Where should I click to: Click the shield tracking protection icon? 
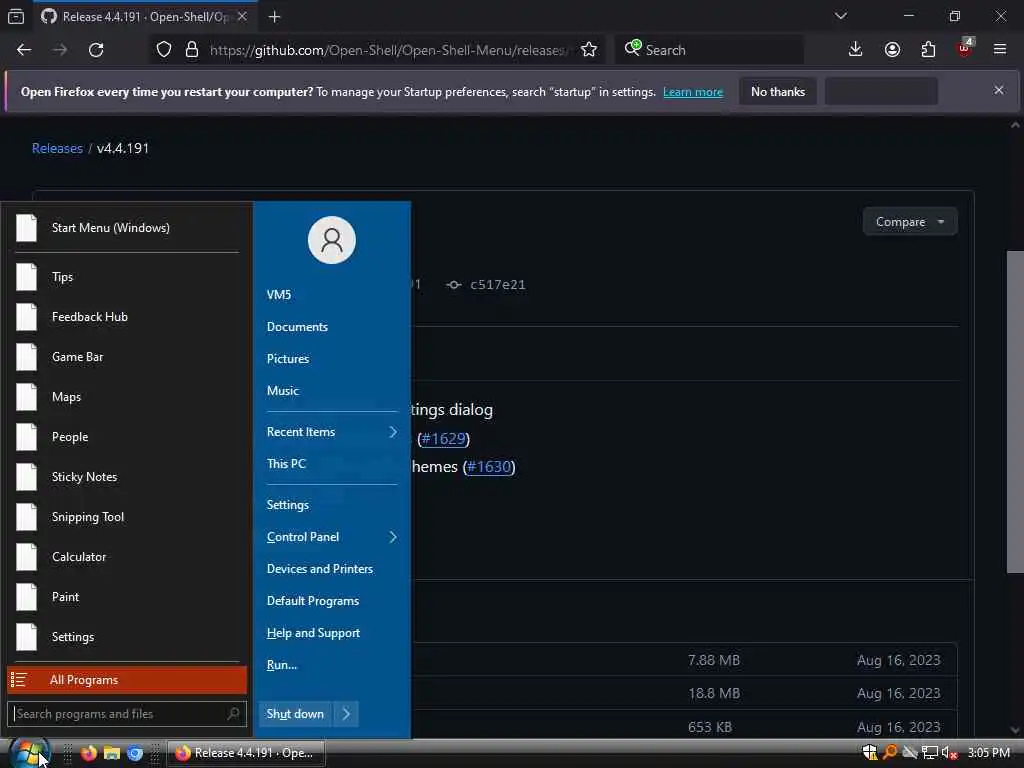point(164,50)
